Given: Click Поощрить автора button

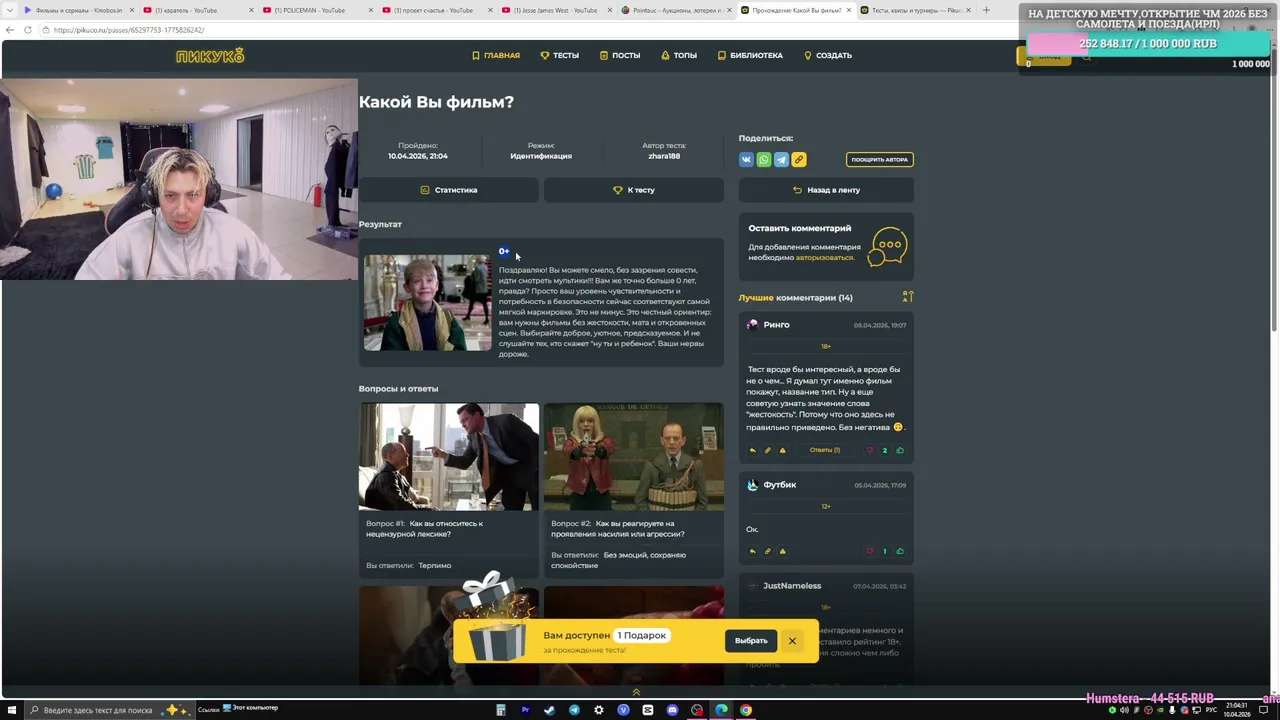Looking at the screenshot, I should click(880, 160).
